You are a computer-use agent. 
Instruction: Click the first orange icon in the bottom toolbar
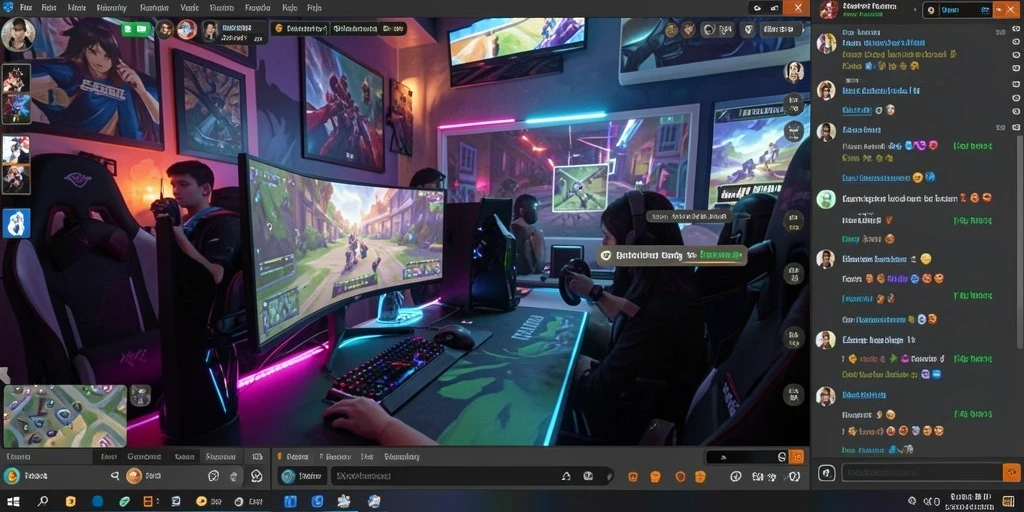(633, 477)
